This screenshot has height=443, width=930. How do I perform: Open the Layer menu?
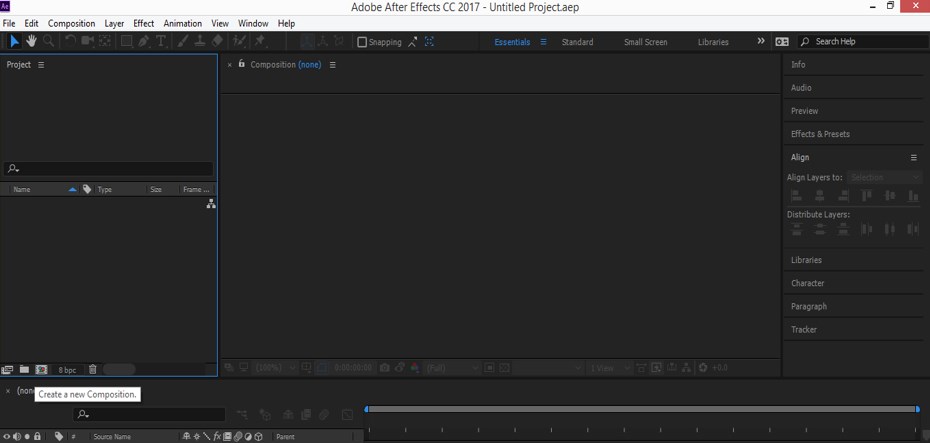coord(114,24)
